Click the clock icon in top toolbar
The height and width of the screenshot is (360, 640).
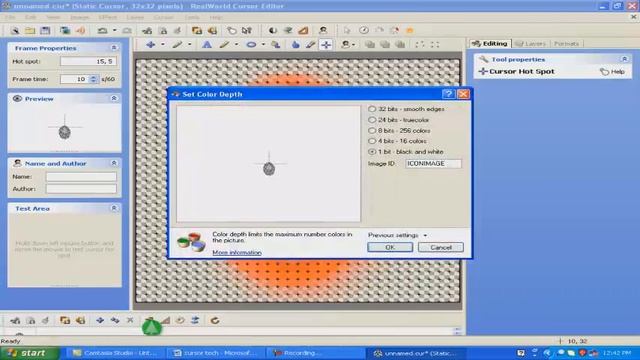coord(364,31)
